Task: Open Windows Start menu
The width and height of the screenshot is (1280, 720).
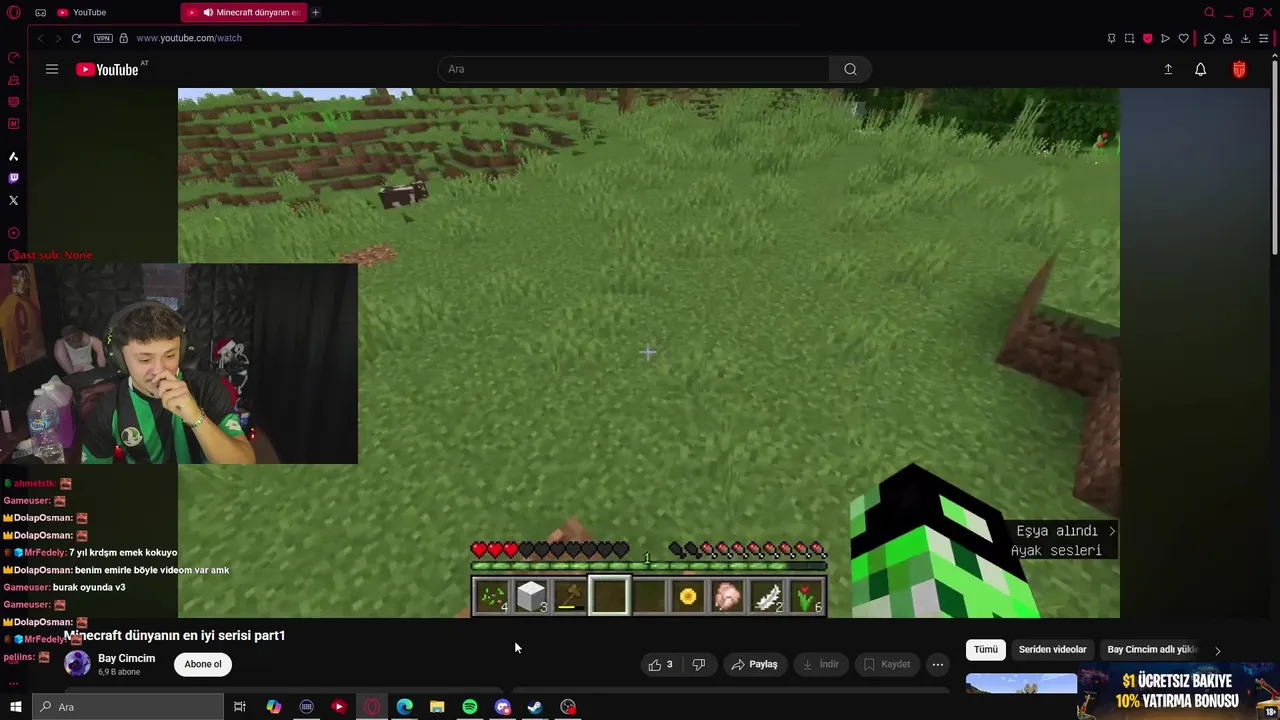Action: [15, 707]
